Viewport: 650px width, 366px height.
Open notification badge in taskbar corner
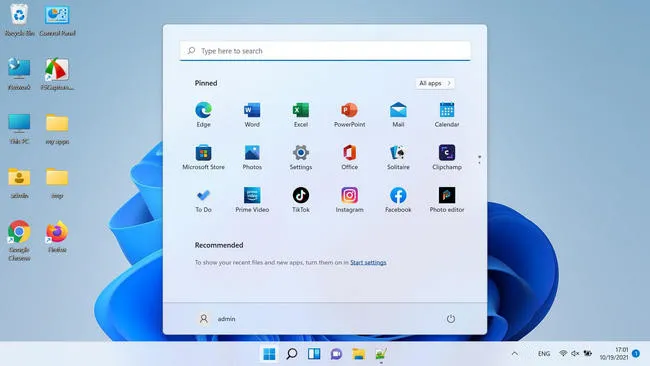[636, 354]
